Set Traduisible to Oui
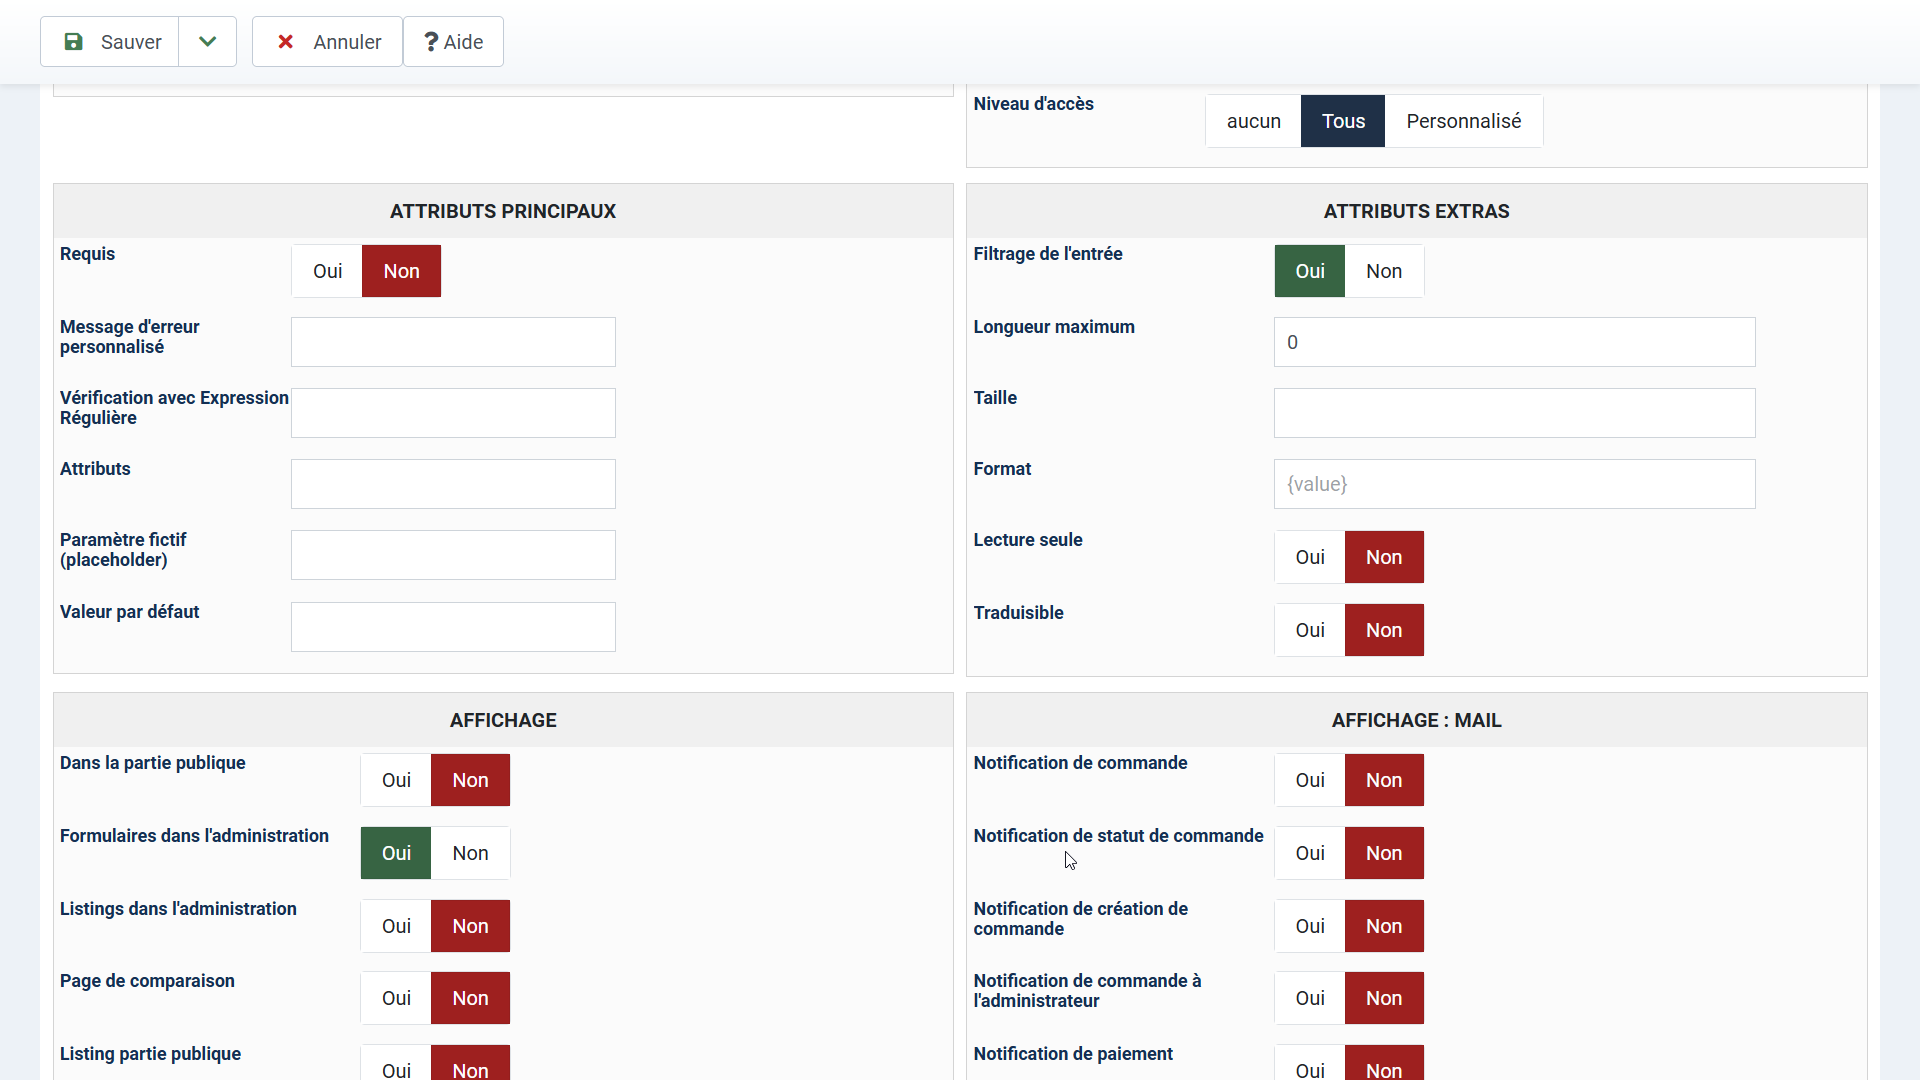Screen dimensions: 1920x1080 coord(1309,630)
